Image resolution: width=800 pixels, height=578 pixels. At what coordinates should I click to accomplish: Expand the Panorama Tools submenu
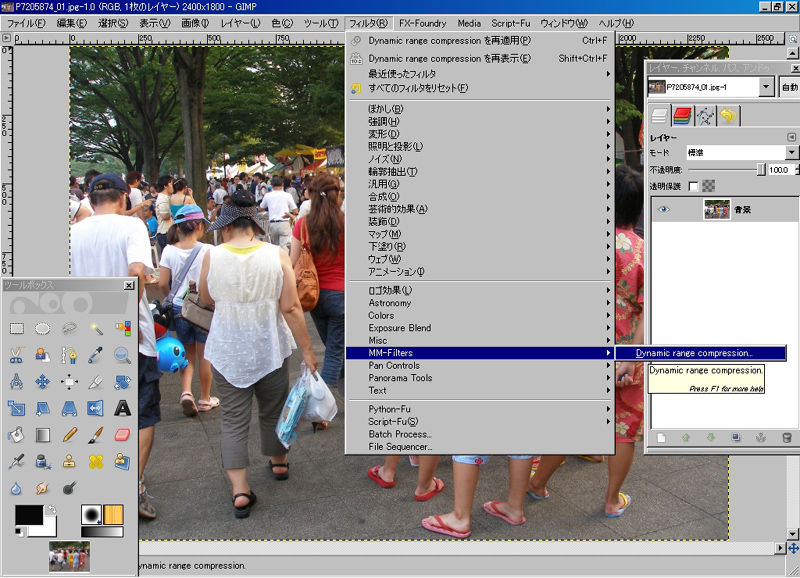[x=480, y=378]
